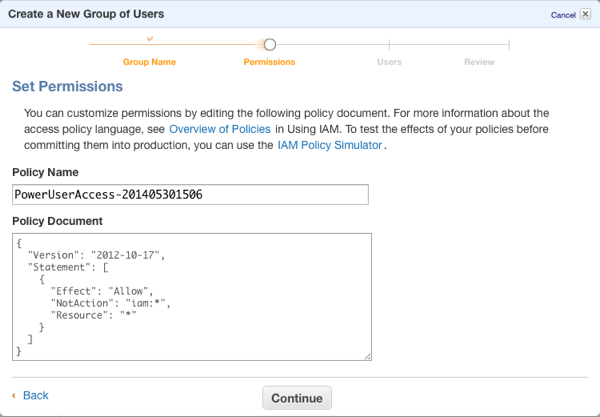Open the IAM Policy Simulator link
Screen dimensions: 600x417
click(x=330, y=145)
